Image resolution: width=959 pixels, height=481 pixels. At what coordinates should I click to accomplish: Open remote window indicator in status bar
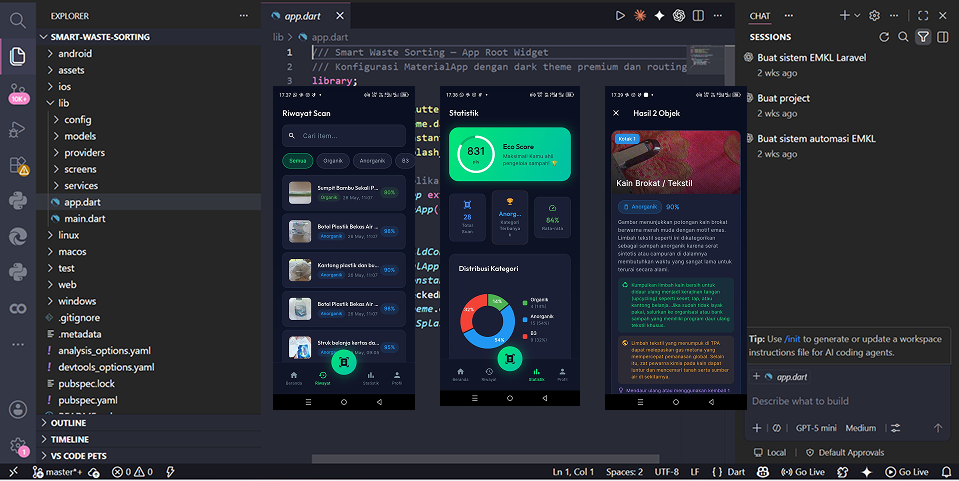pyautogui.click(x=13, y=472)
